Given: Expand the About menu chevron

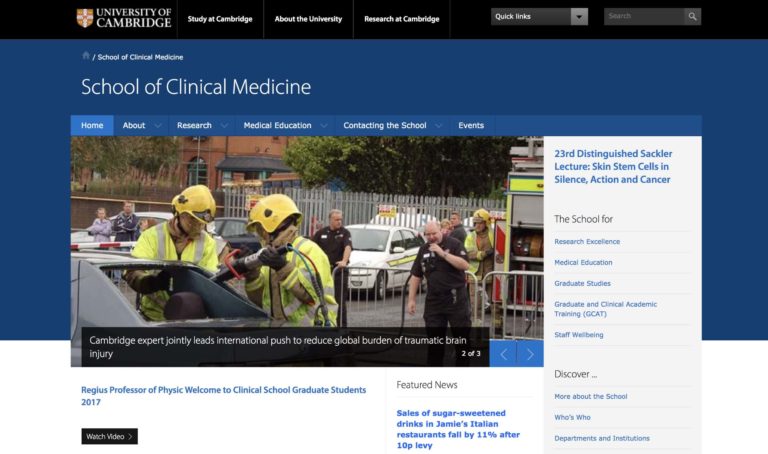Looking at the screenshot, I should pyautogui.click(x=155, y=126).
